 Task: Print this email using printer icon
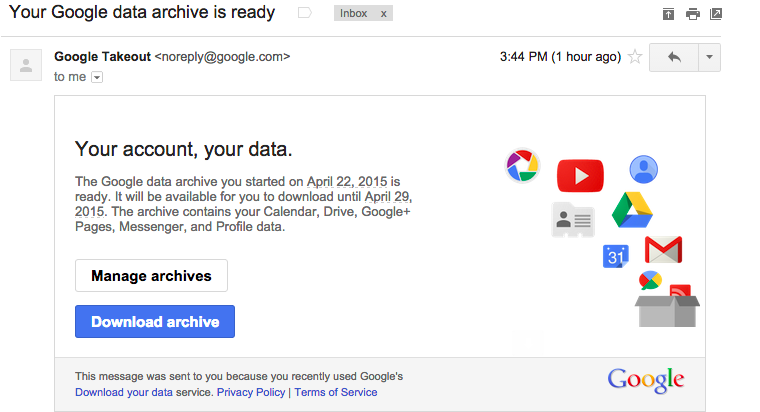(x=693, y=14)
